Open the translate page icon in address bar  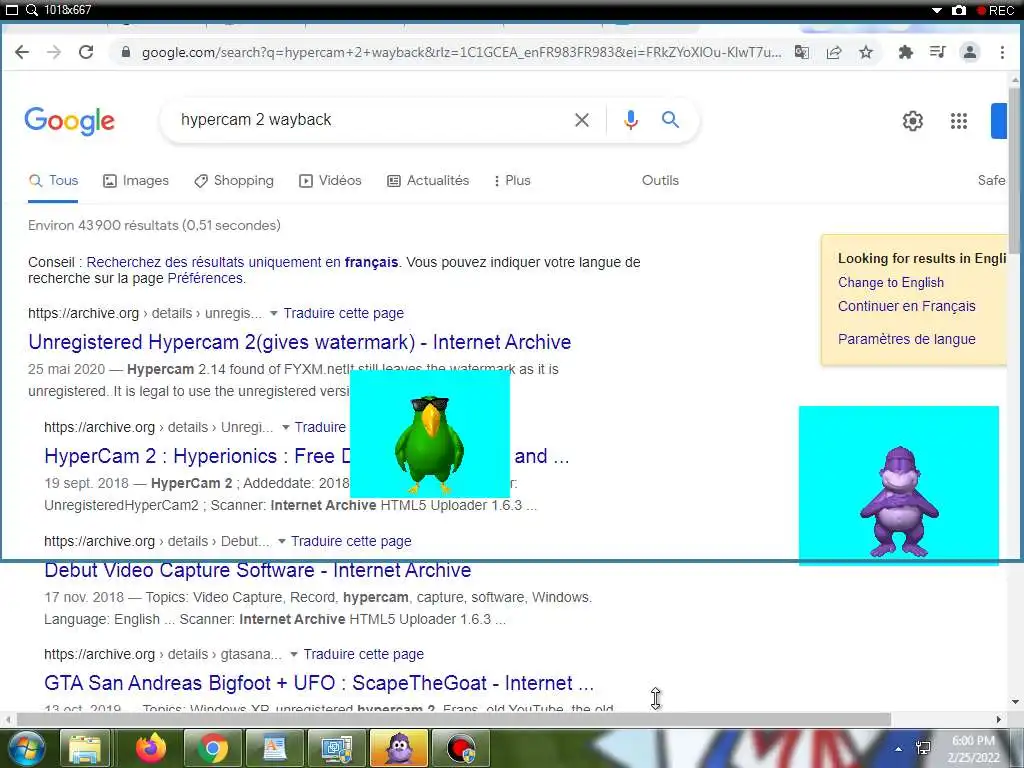pos(802,52)
